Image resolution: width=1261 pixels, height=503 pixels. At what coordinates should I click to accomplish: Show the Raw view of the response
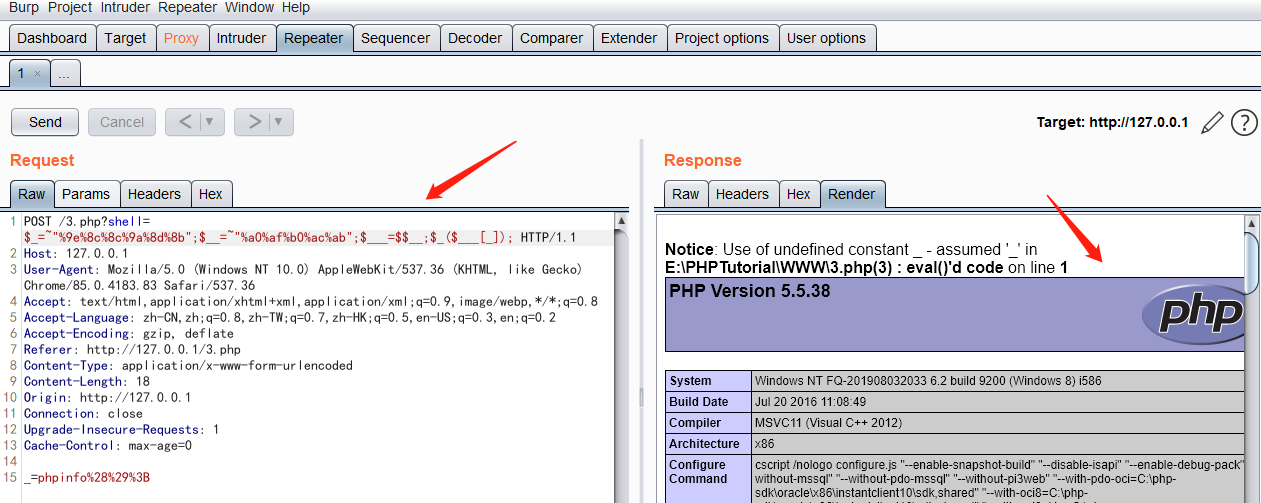[686, 194]
